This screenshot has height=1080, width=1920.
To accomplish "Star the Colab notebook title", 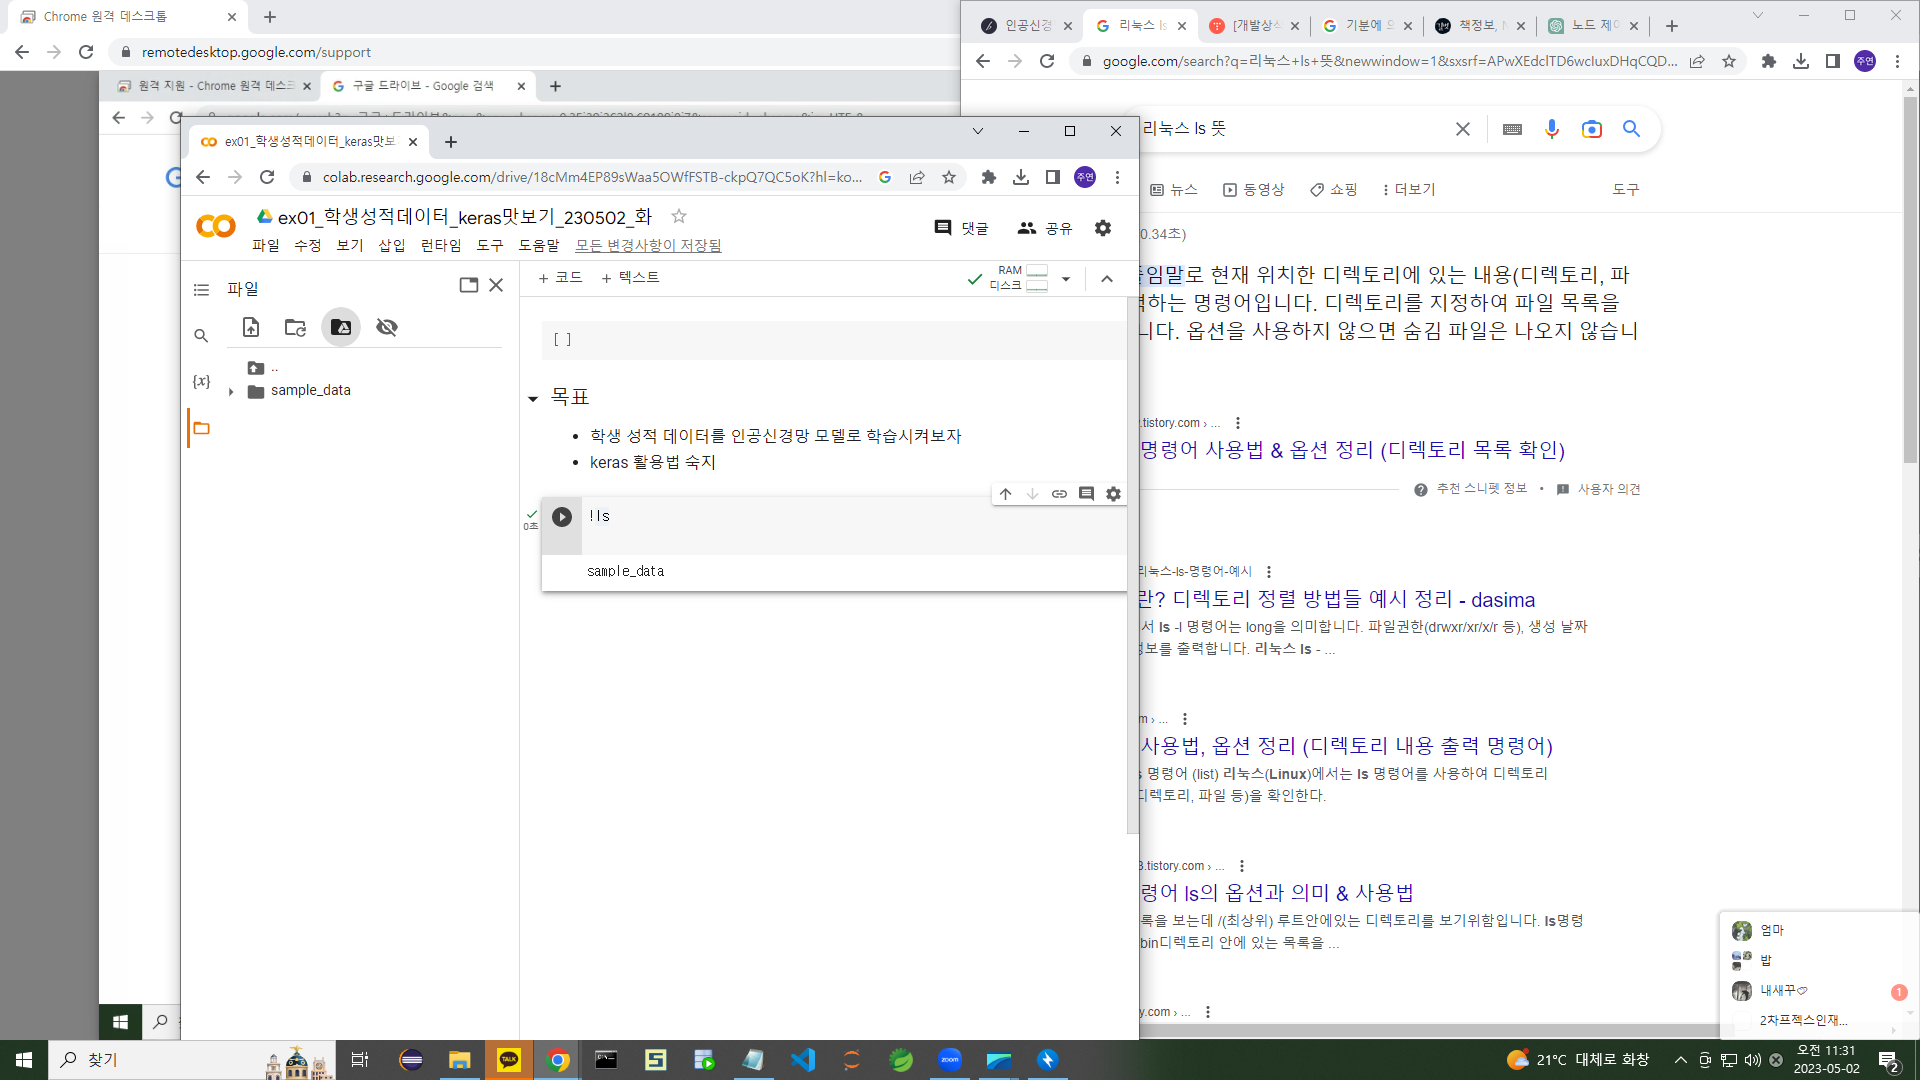I will point(679,216).
